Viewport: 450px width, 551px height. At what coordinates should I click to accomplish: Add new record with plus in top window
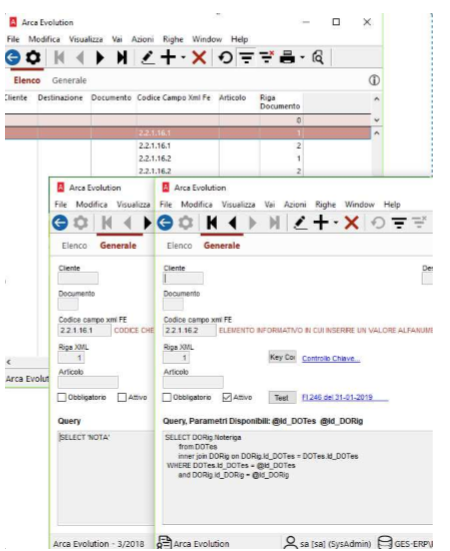coord(168,57)
